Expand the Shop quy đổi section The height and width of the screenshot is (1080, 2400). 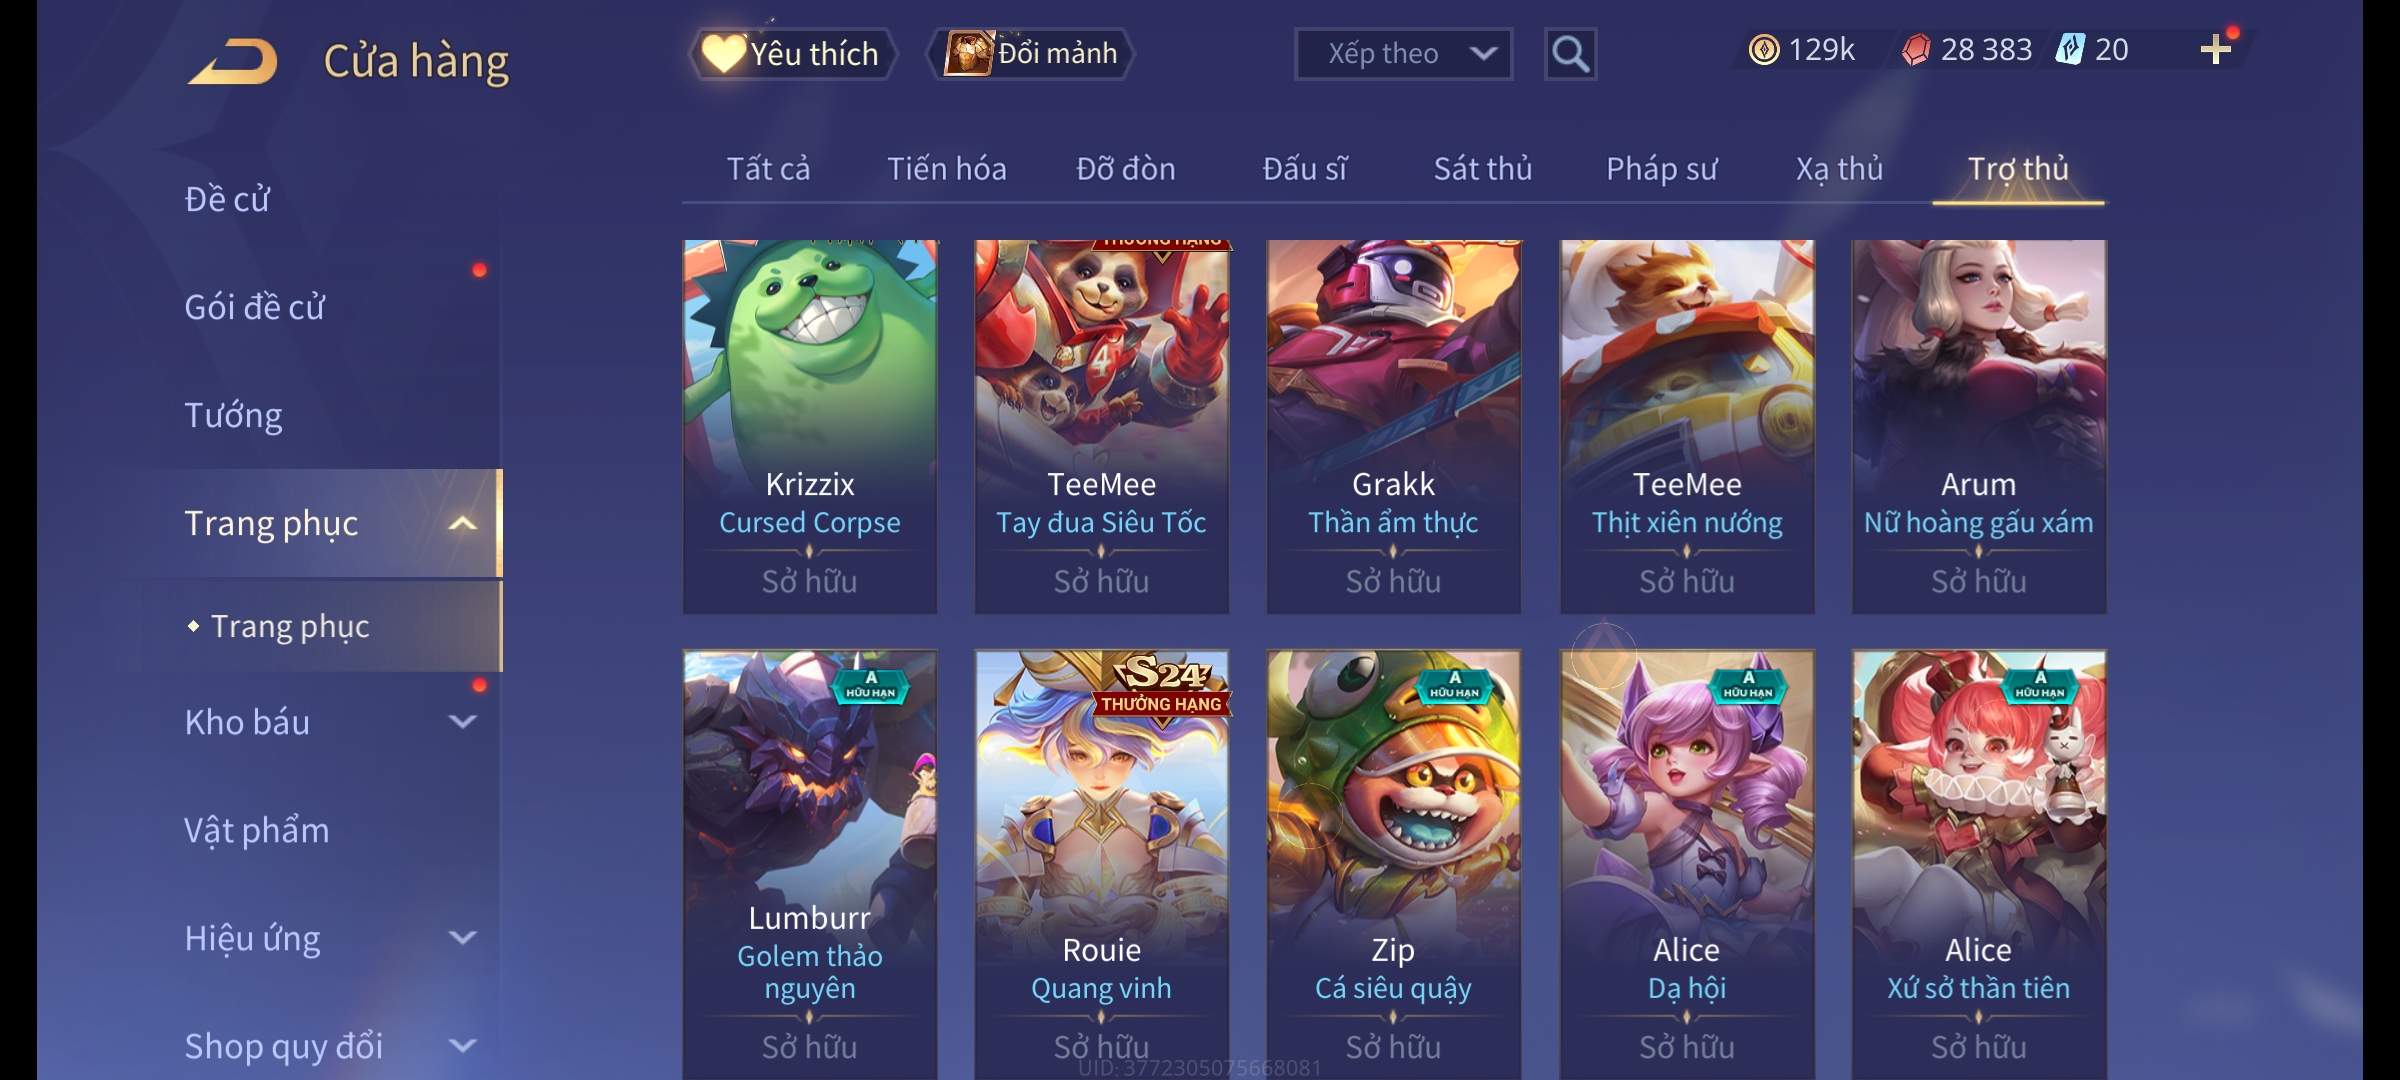click(462, 1046)
